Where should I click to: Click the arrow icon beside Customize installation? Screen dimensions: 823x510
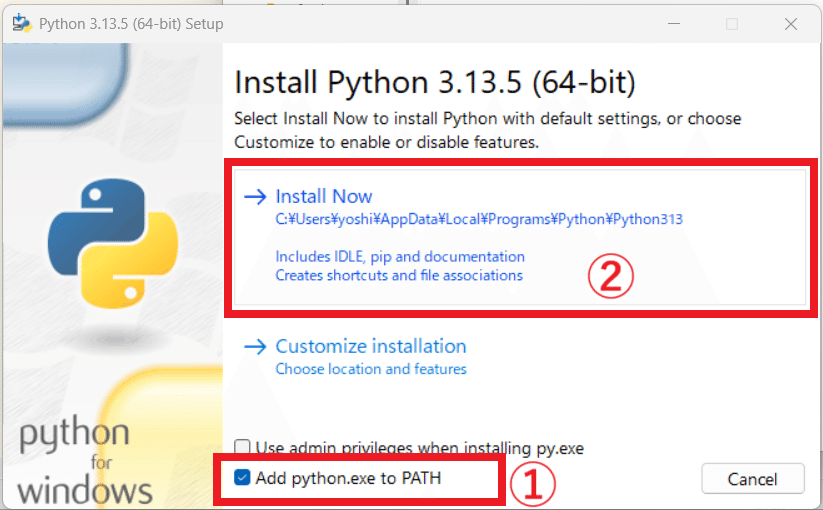click(x=256, y=347)
